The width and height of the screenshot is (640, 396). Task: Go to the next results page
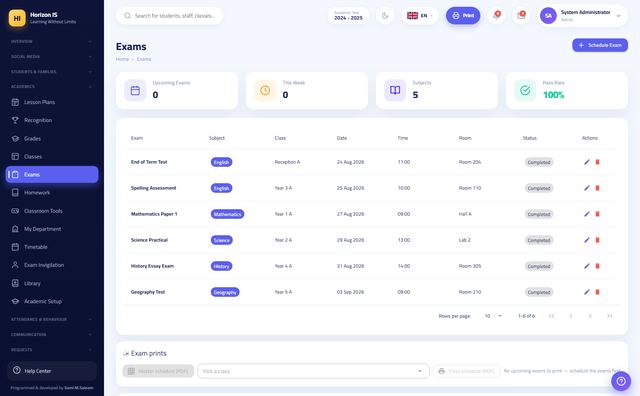pos(590,316)
